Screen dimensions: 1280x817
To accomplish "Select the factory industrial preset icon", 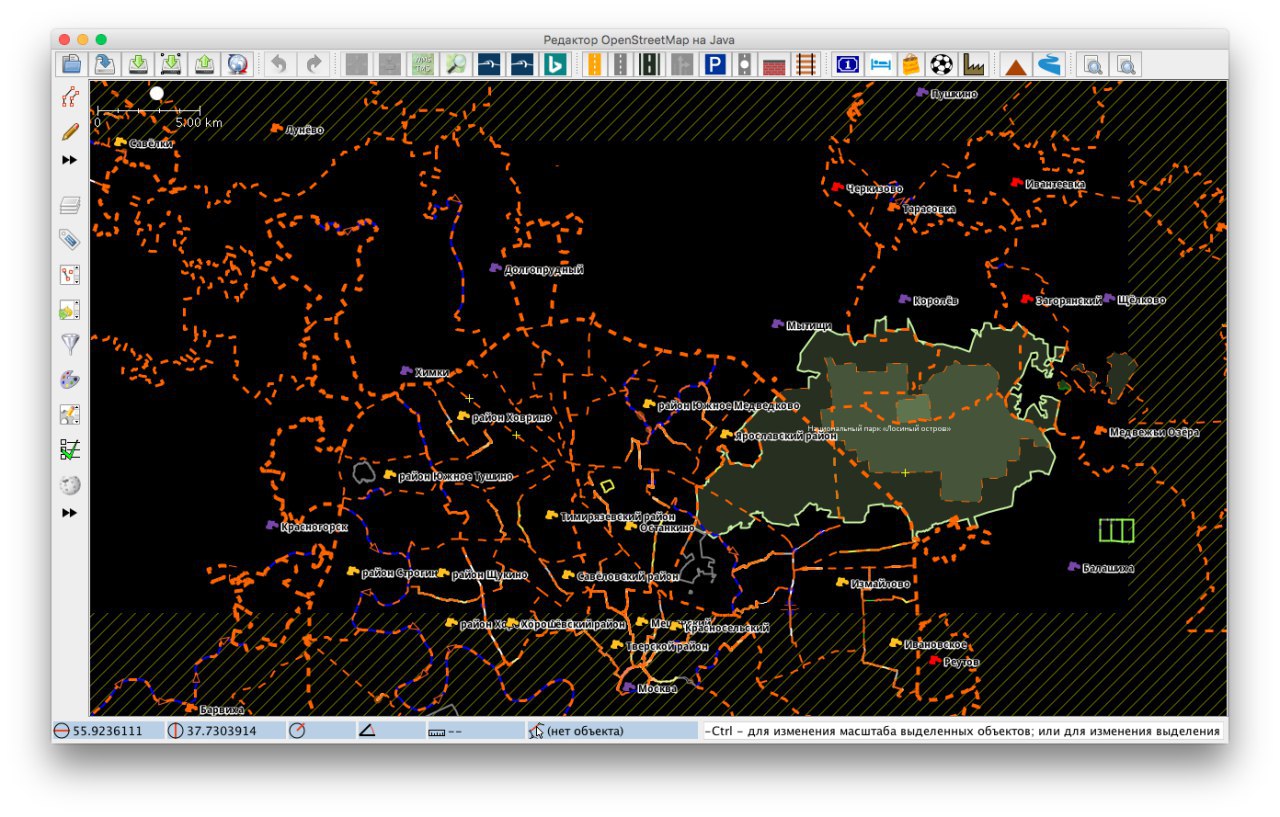I will pyautogui.click(x=973, y=65).
